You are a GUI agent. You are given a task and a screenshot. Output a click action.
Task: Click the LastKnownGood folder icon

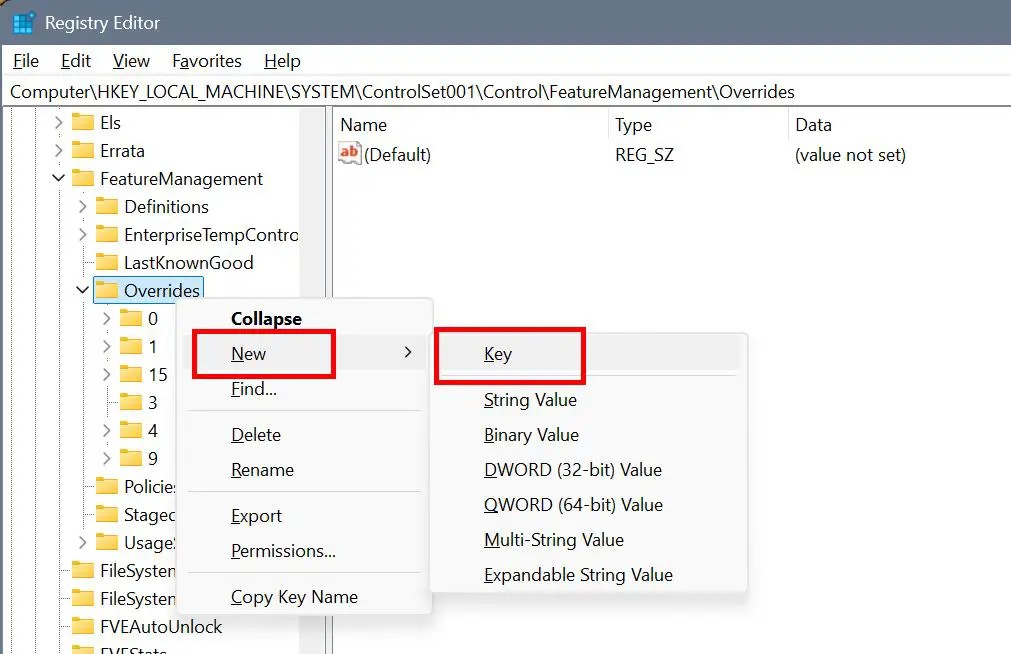(107, 262)
